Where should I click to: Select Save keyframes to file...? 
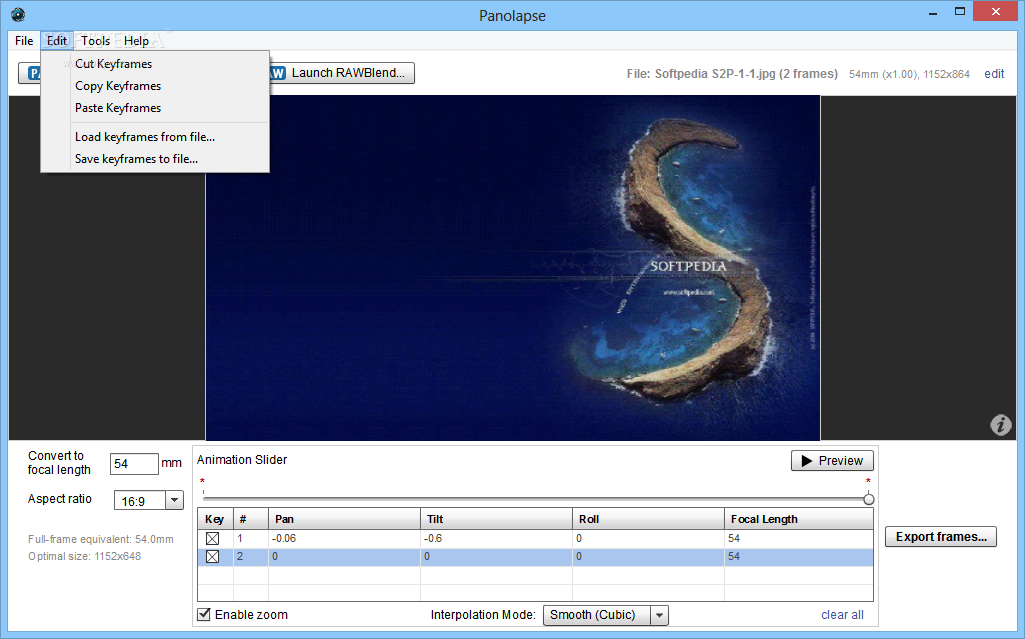coord(156,159)
